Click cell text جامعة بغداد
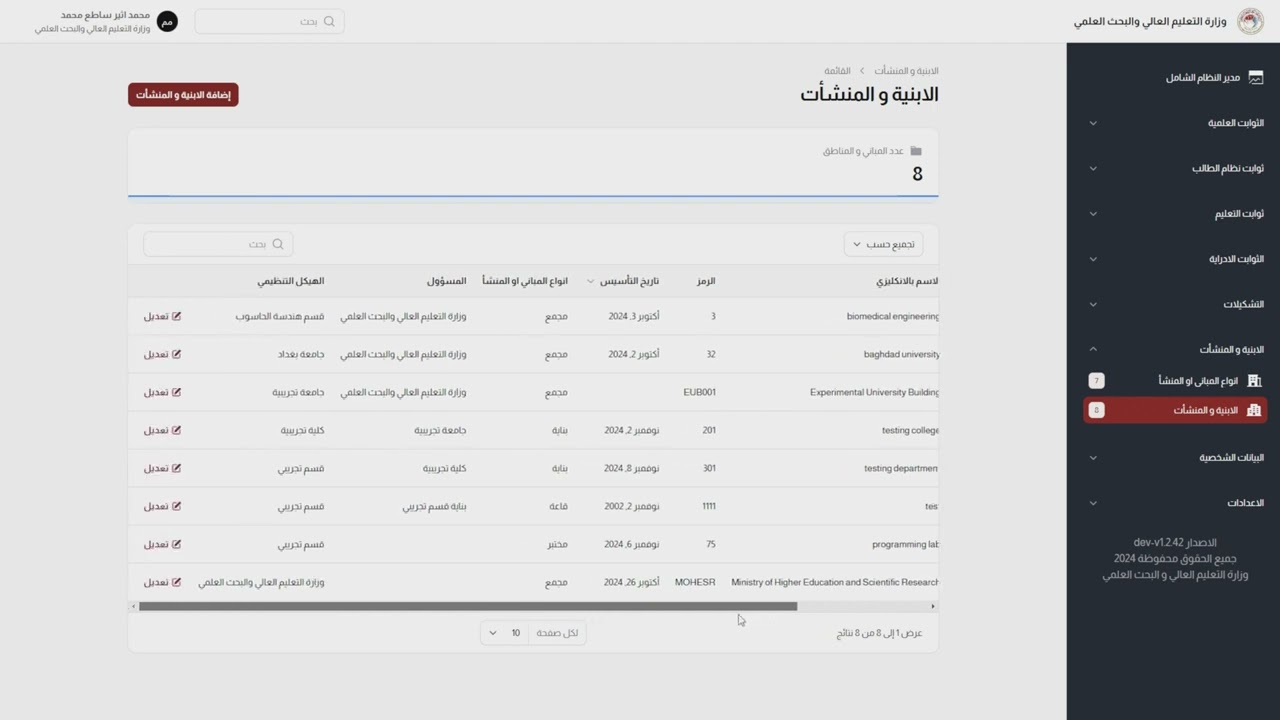 301,354
